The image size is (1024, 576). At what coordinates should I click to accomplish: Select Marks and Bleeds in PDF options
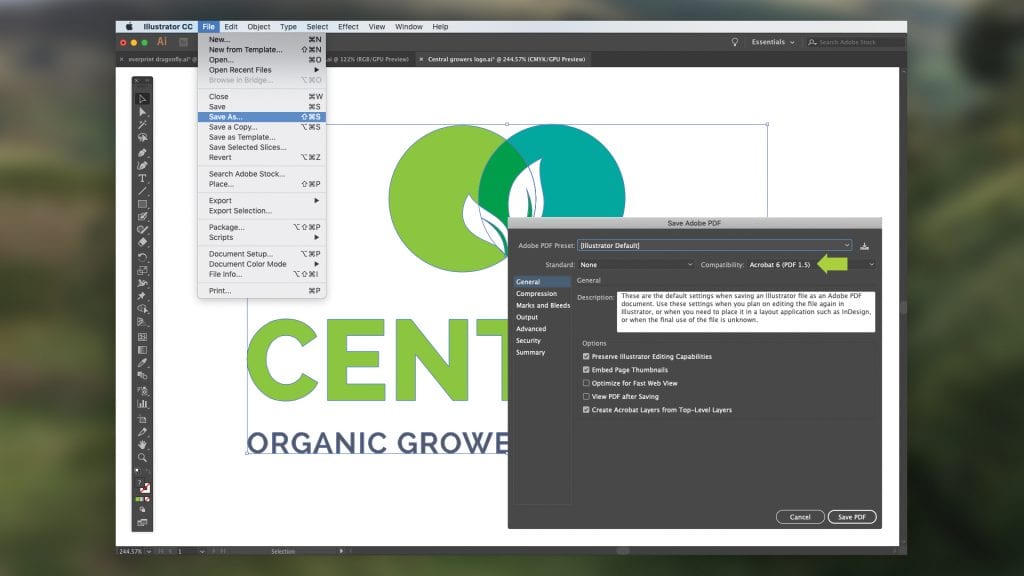543,306
